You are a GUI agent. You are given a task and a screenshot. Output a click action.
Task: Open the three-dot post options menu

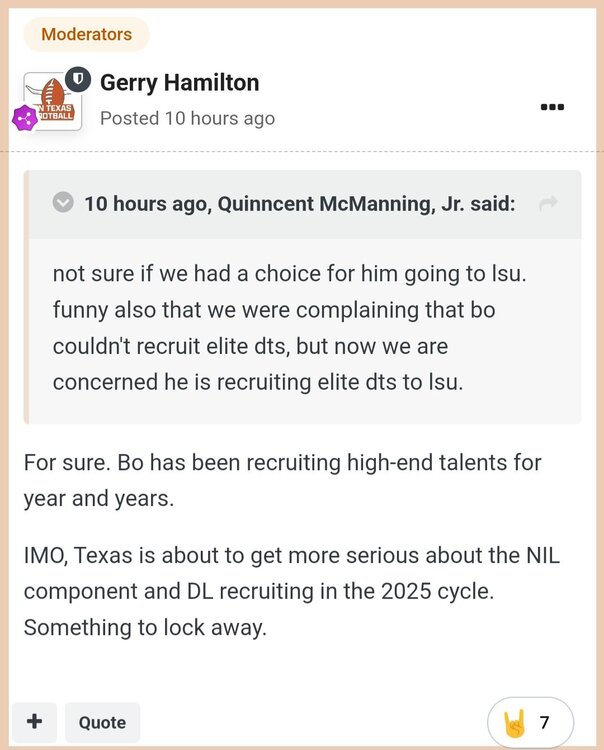pos(551,107)
